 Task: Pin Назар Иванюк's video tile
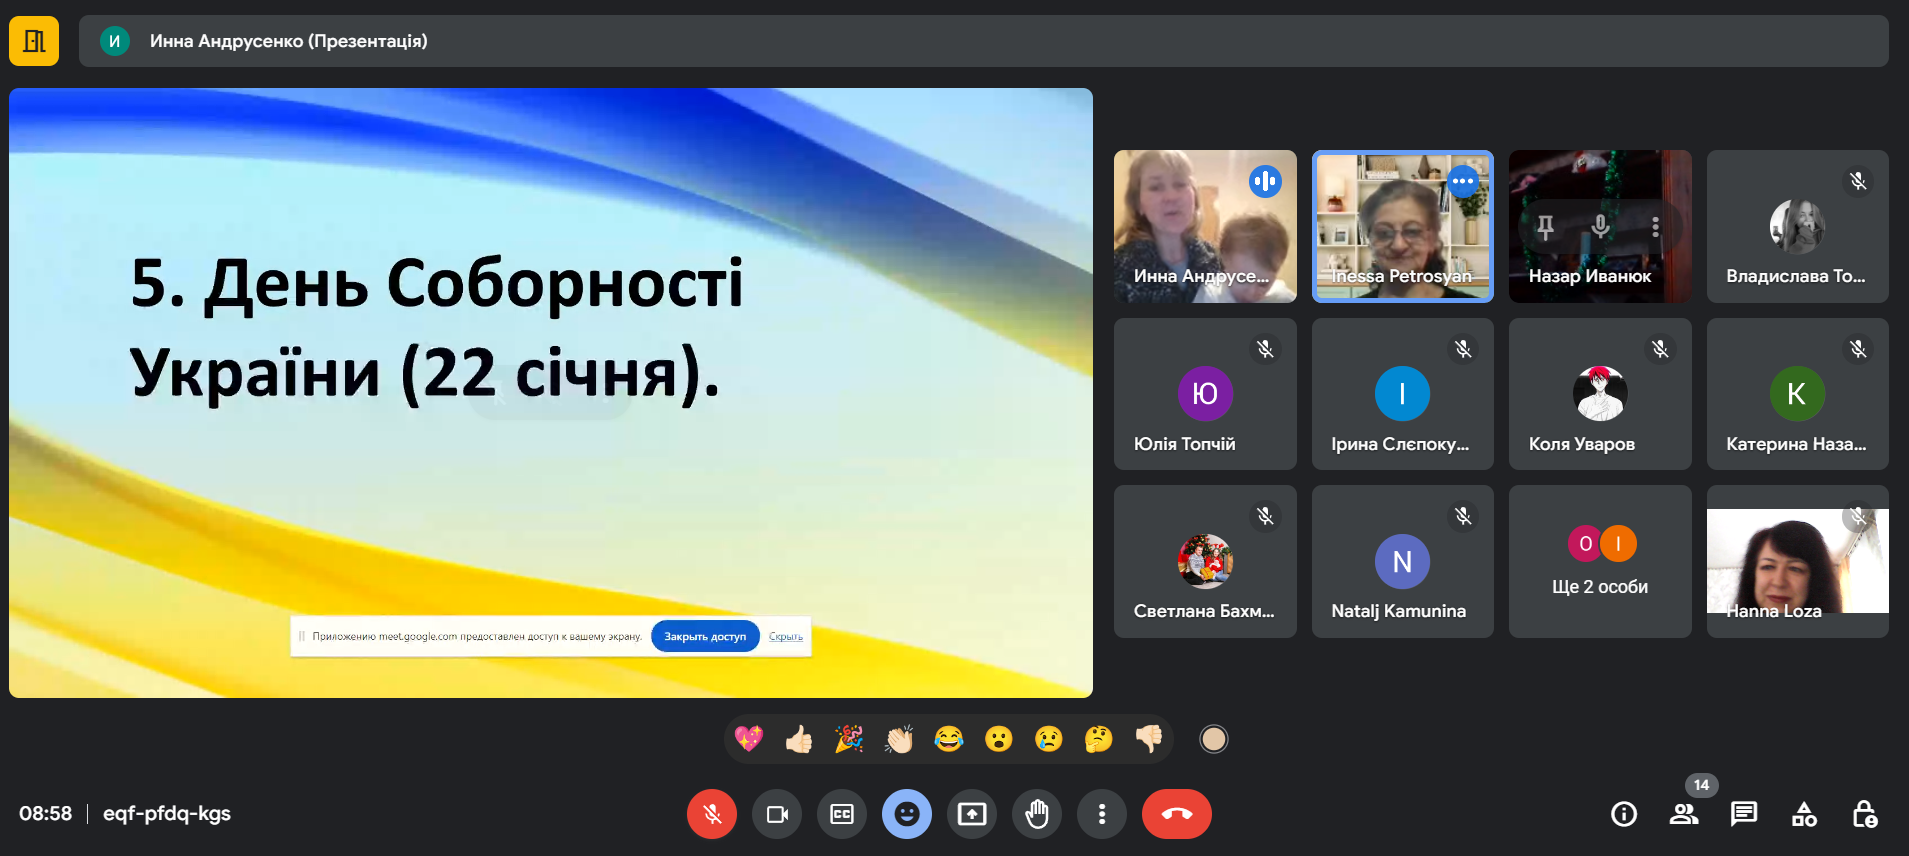coord(1545,227)
